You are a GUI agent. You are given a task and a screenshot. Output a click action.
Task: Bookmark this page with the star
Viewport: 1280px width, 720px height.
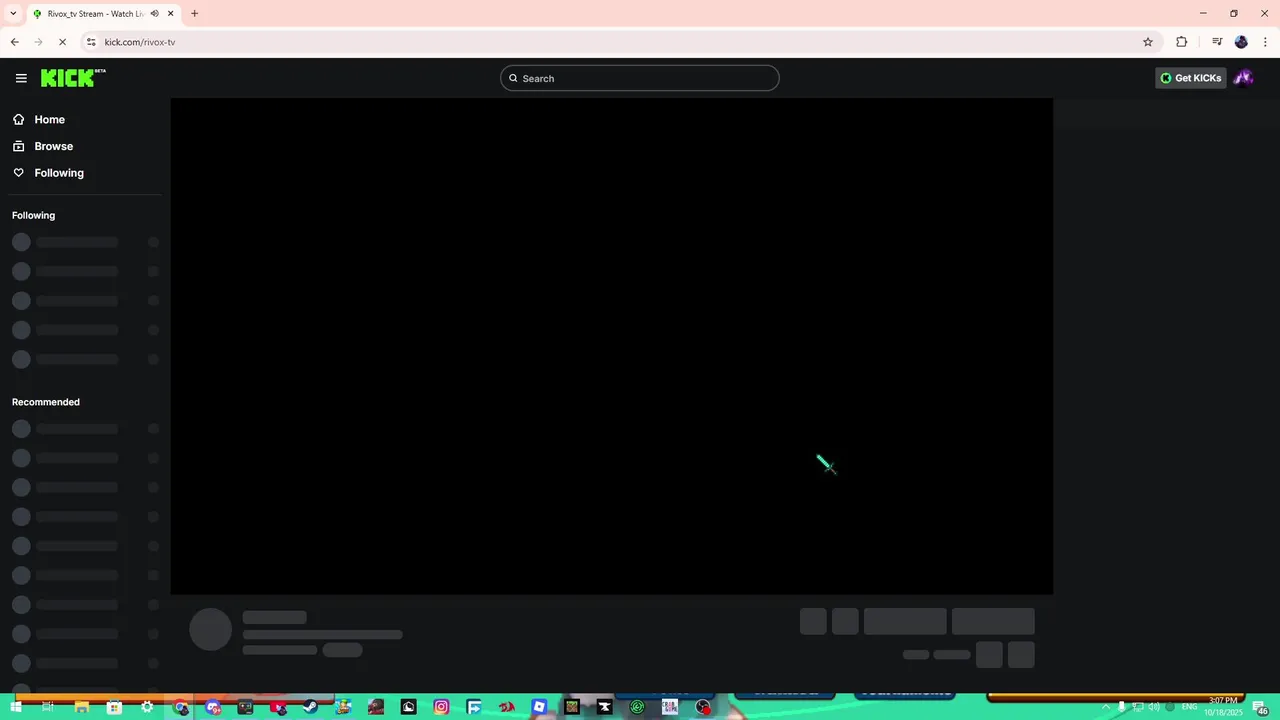(x=1148, y=42)
